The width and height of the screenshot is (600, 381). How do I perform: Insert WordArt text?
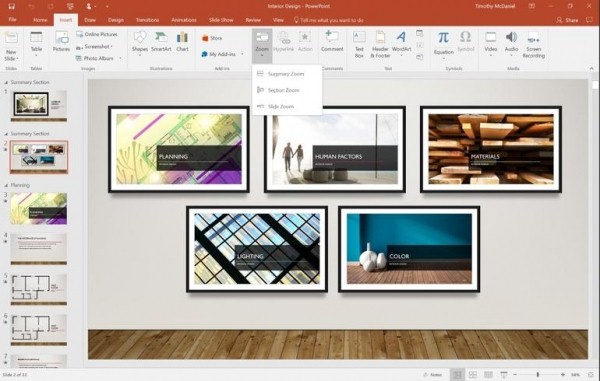coord(401,43)
